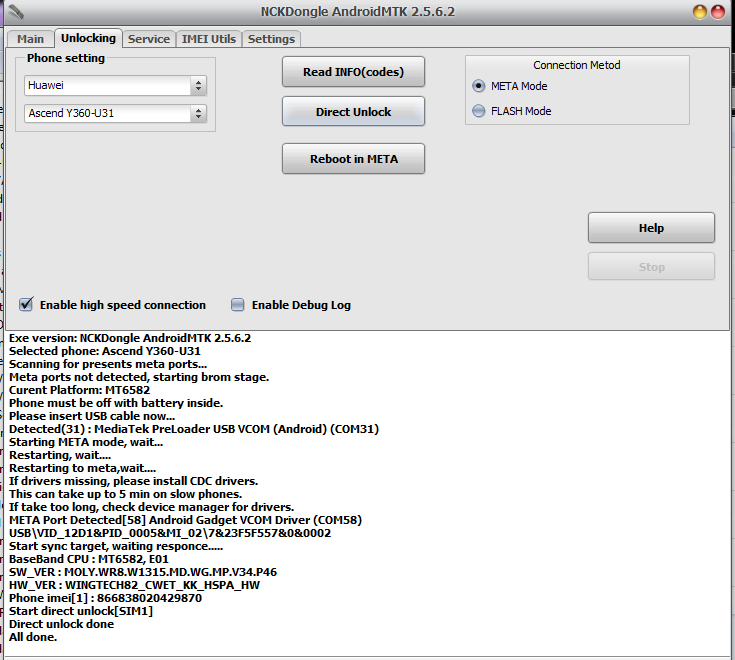Click the Read INFO(codes) button
The image size is (735, 660).
353,72
